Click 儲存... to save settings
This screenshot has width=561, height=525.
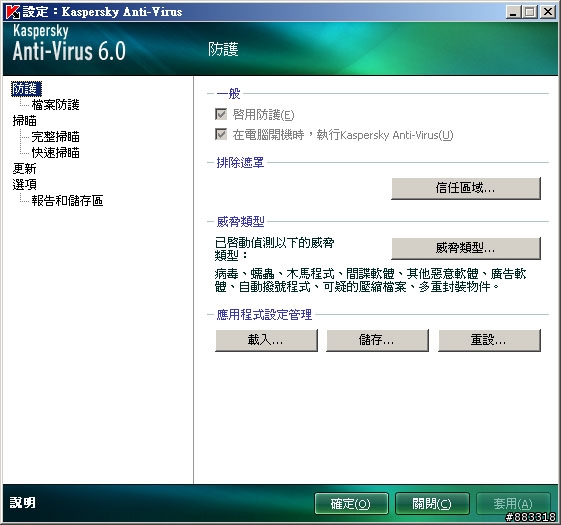(377, 340)
